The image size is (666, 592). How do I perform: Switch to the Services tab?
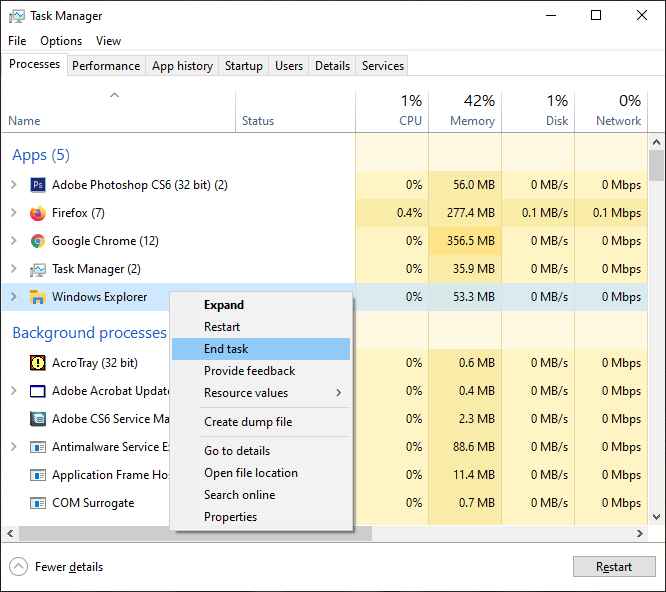click(x=383, y=66)
